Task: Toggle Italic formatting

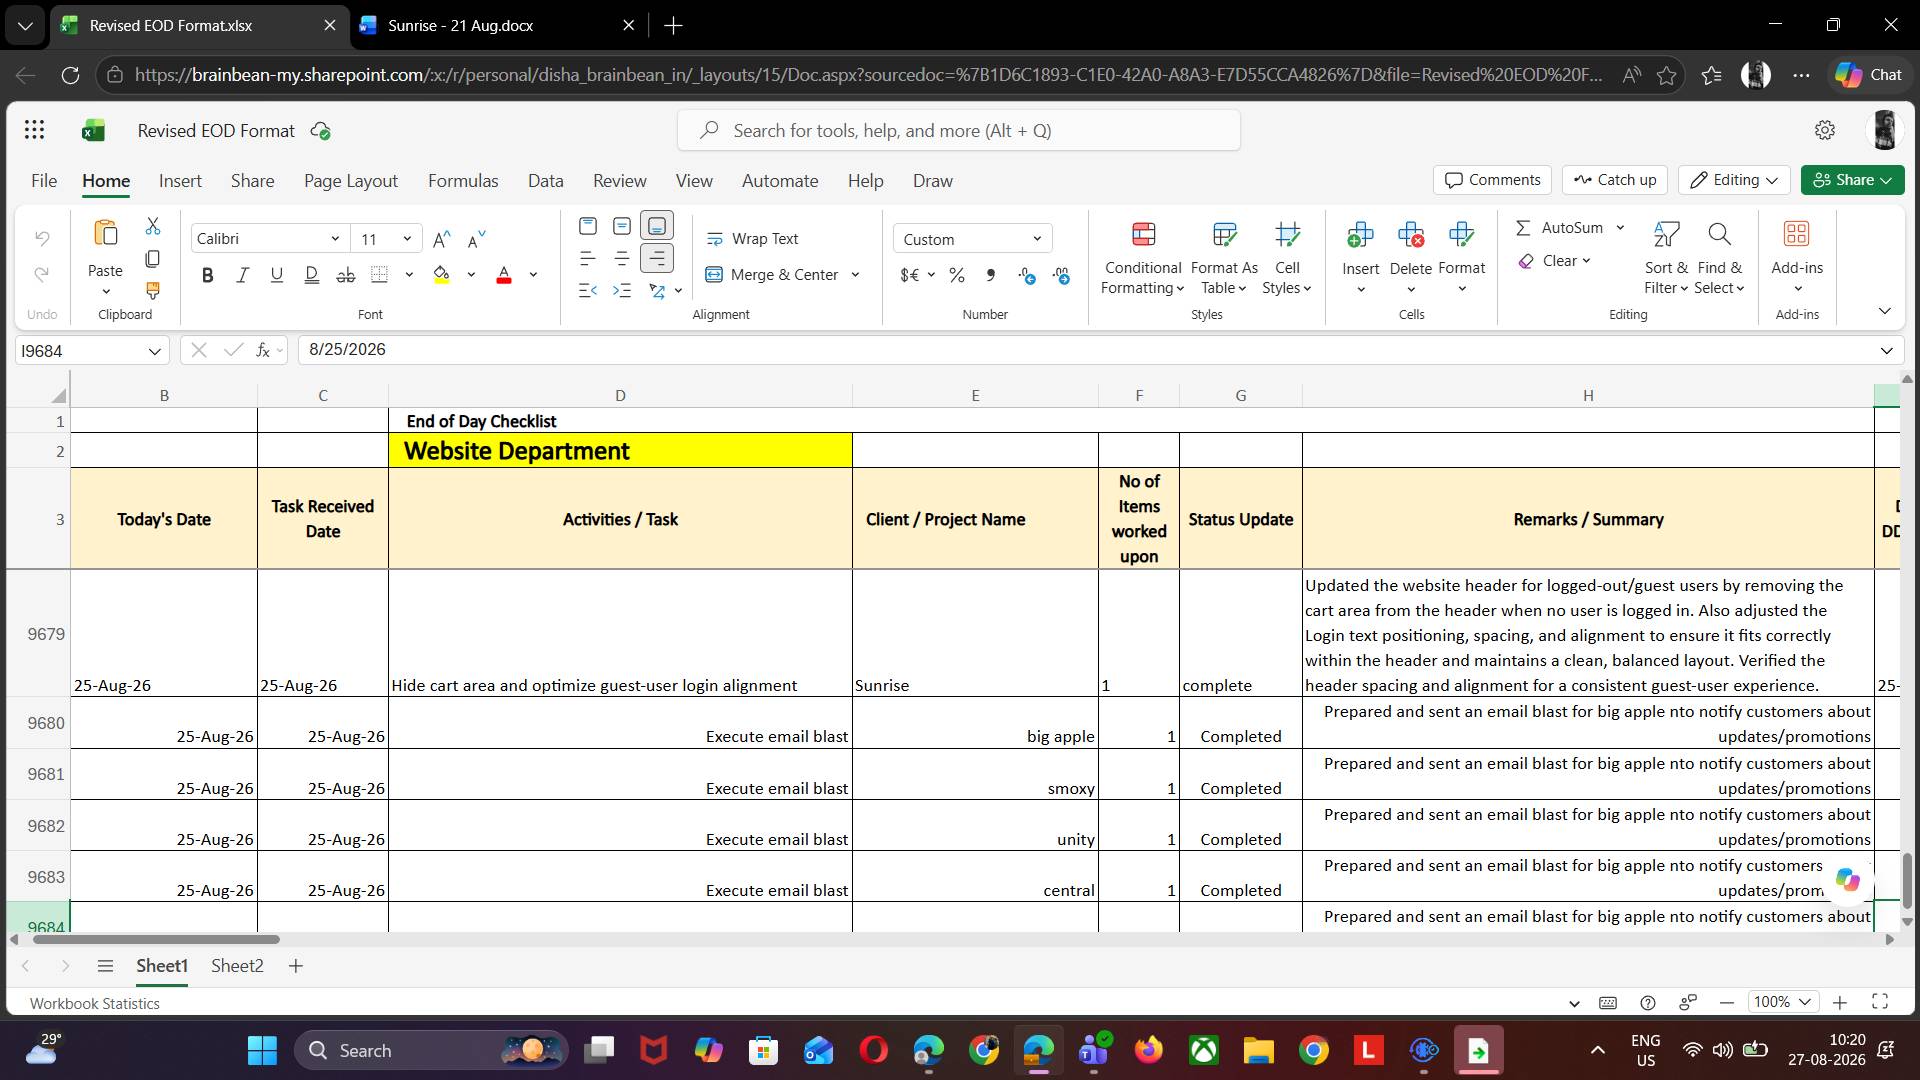Action: tap(242, 275)
